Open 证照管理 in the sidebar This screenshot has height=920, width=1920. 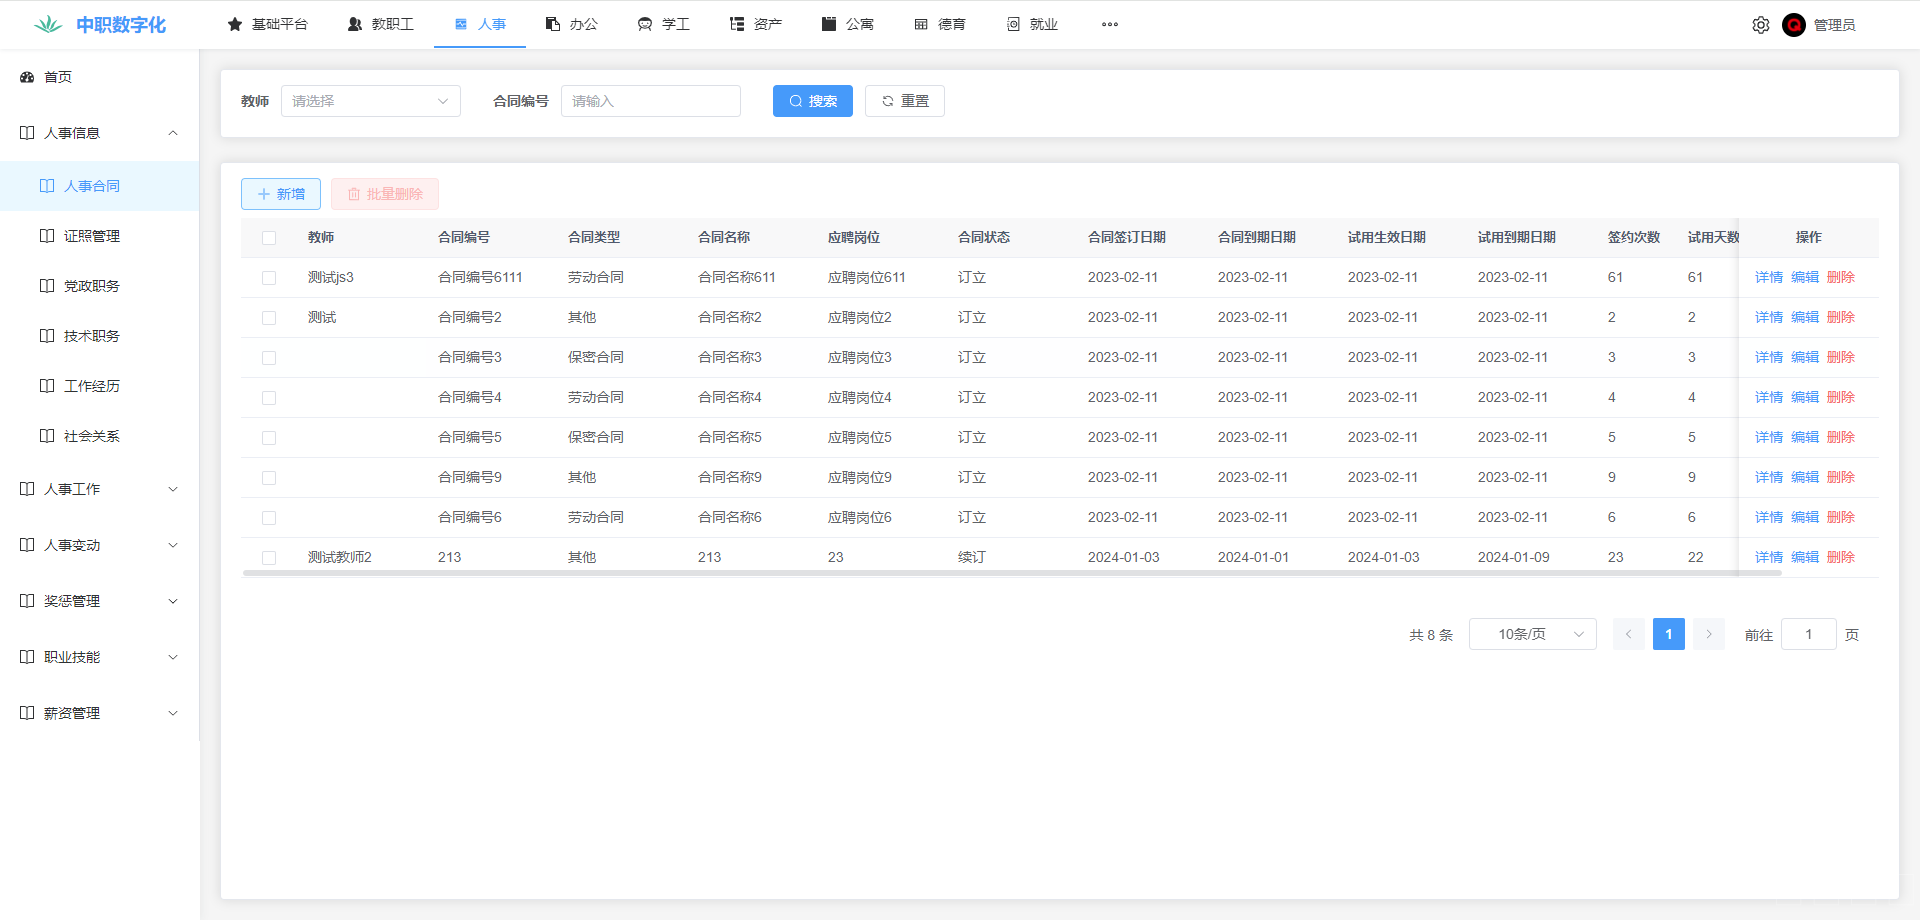pos(92,236)
